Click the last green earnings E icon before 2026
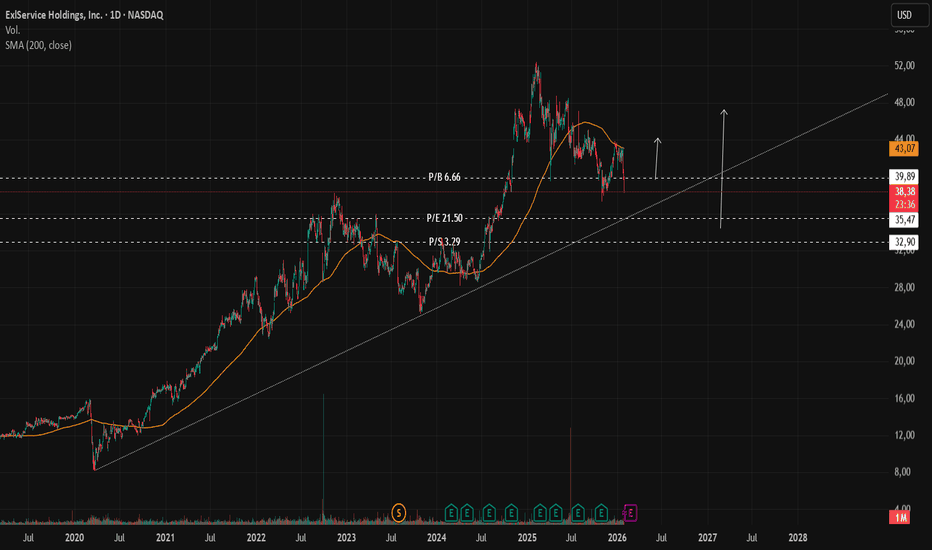The width and height of the screenshot is (932, 550). point(601,513)
